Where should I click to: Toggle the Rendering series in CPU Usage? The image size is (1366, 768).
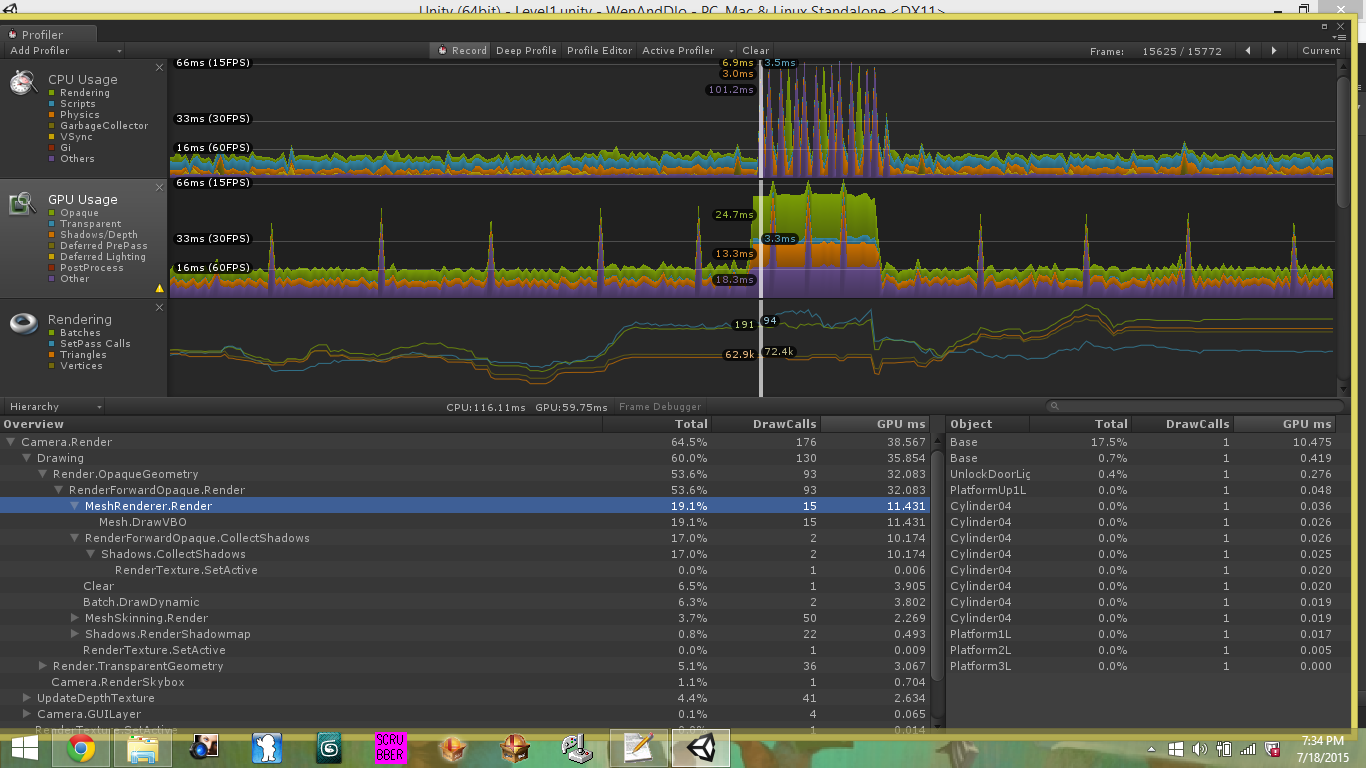(79, 93)
